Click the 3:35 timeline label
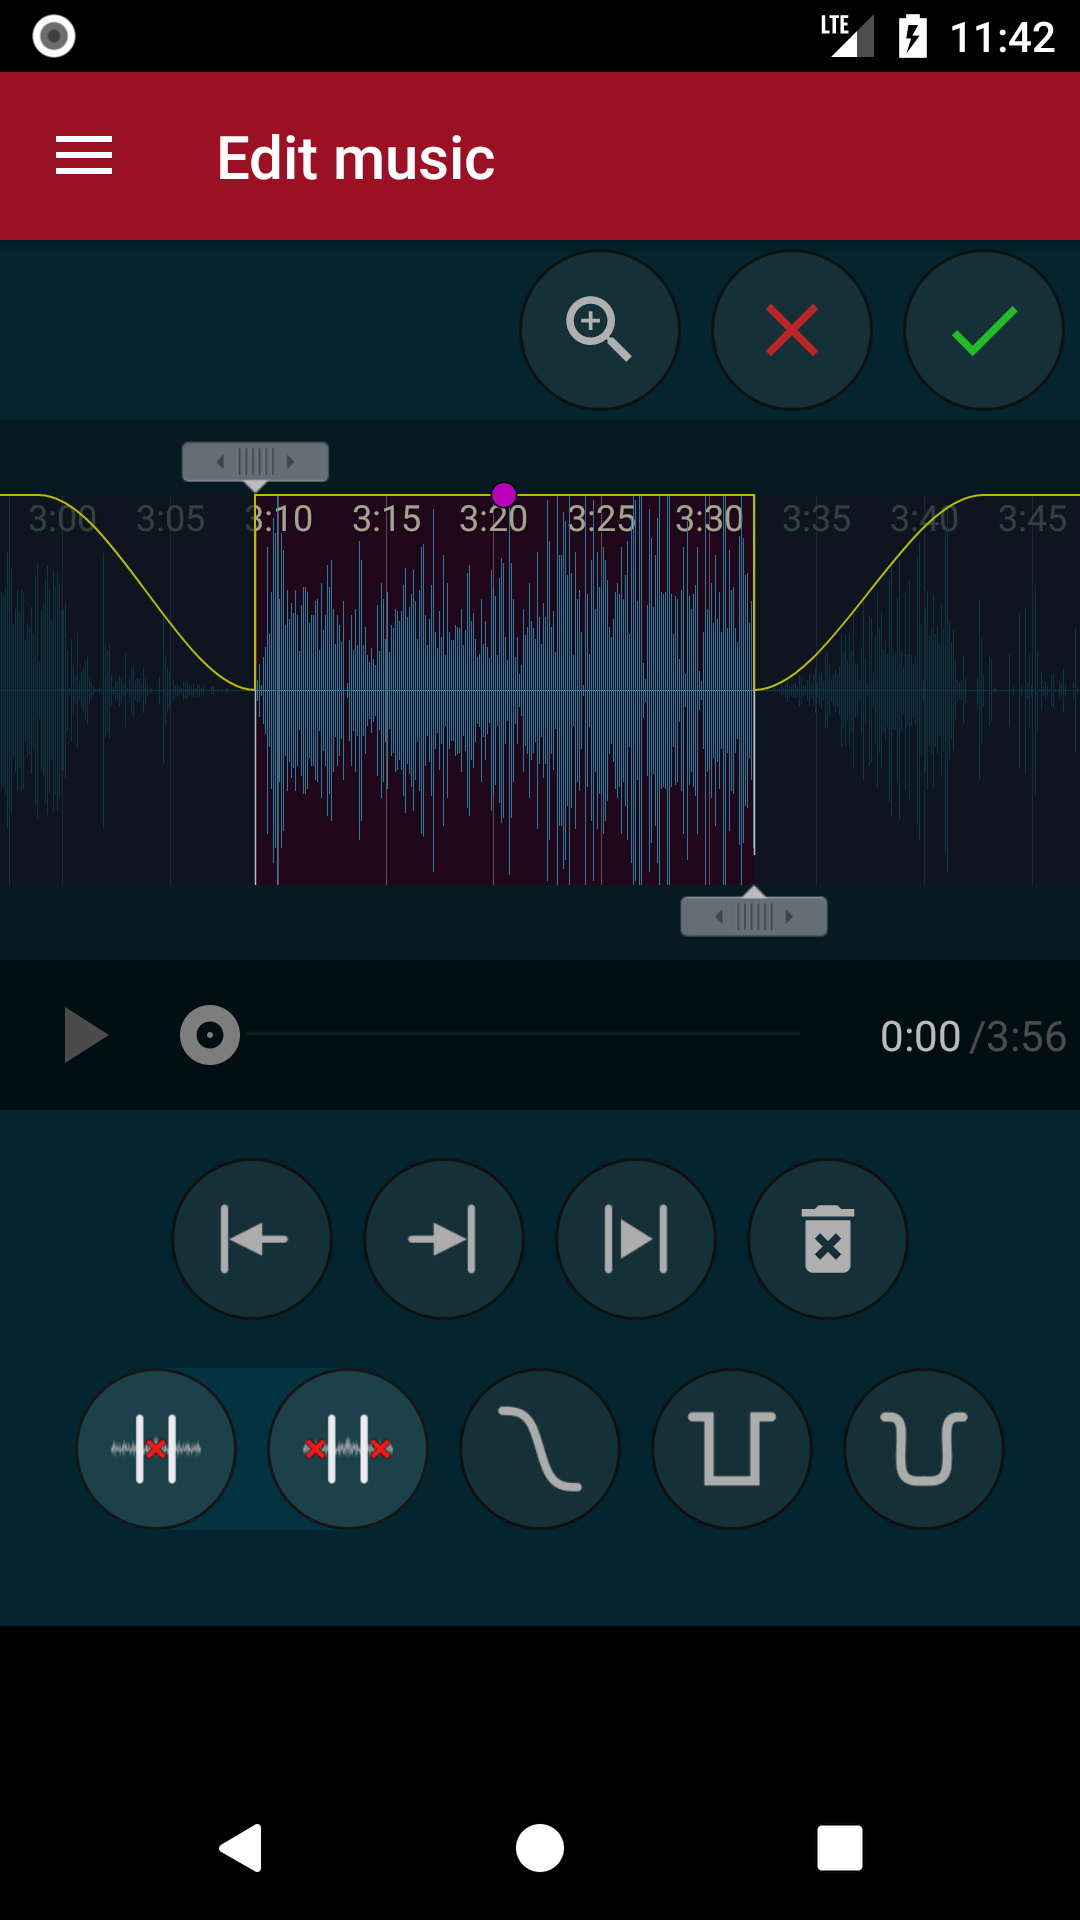The width and height of the screenshot is (1080, 1920). coord(816,519)
